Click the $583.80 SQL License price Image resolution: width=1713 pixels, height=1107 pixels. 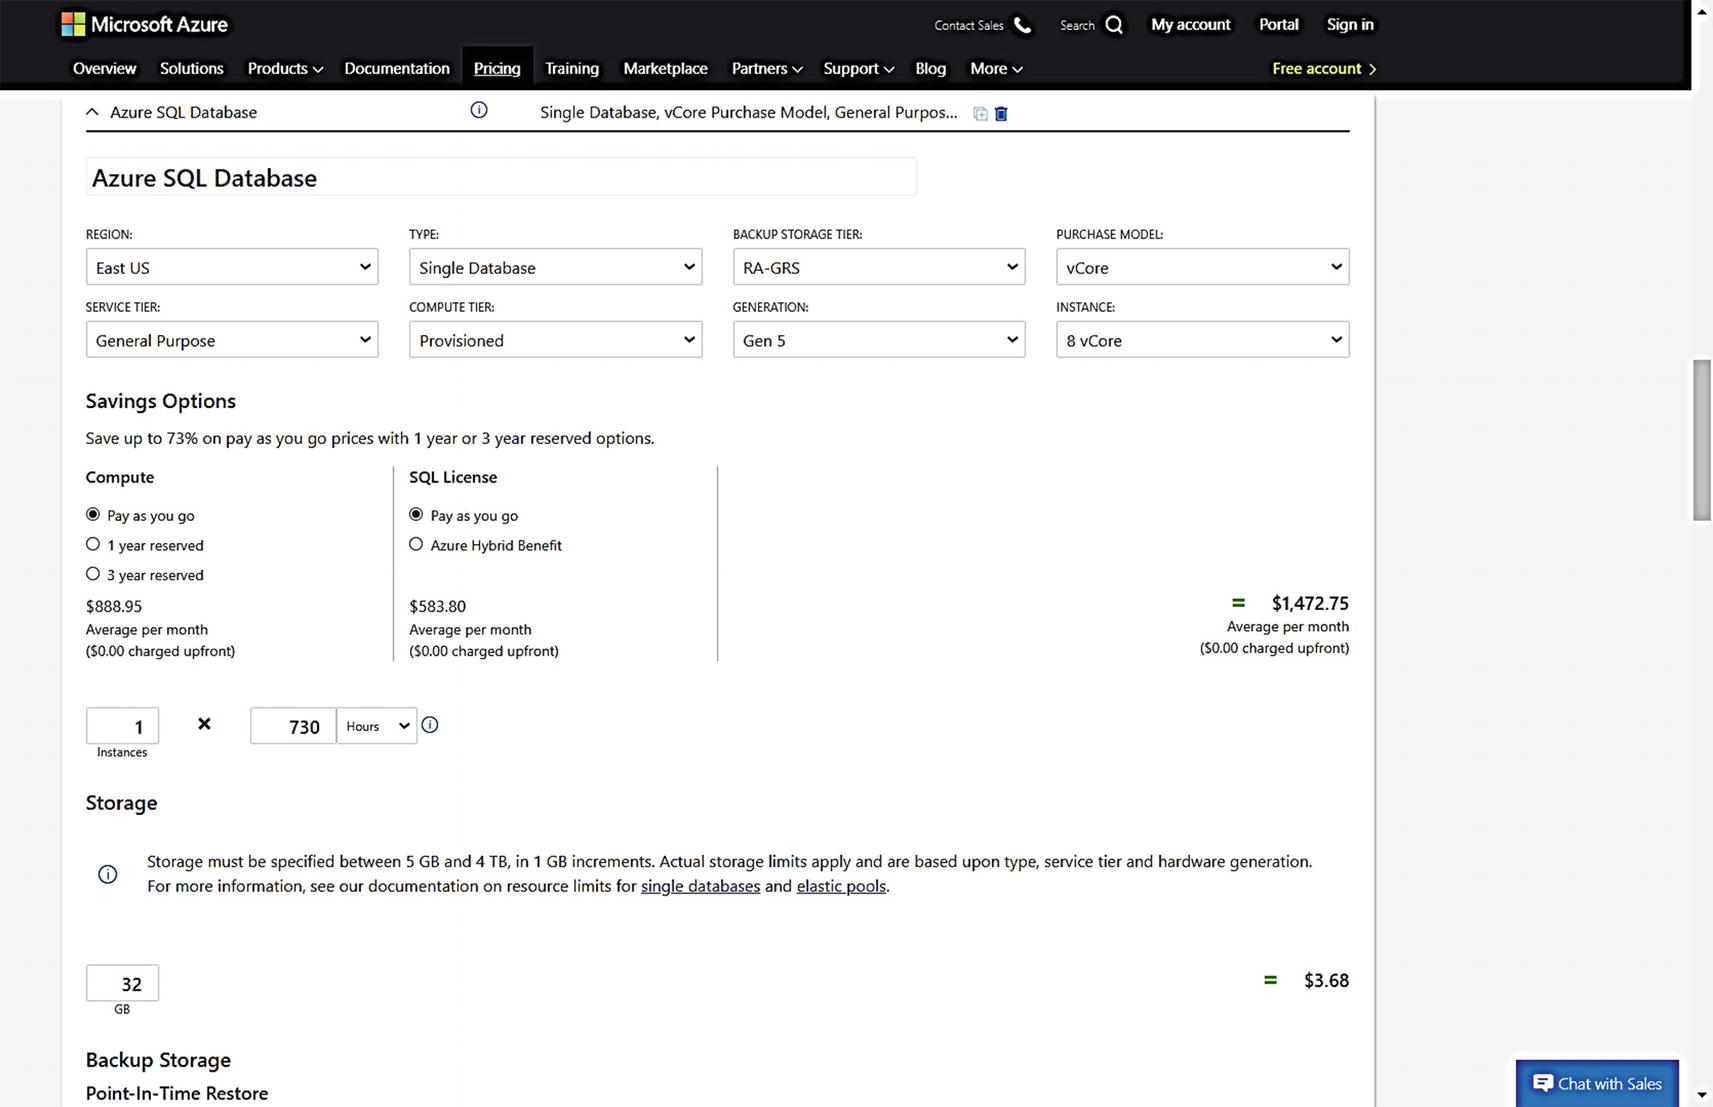tap(437, 606)
